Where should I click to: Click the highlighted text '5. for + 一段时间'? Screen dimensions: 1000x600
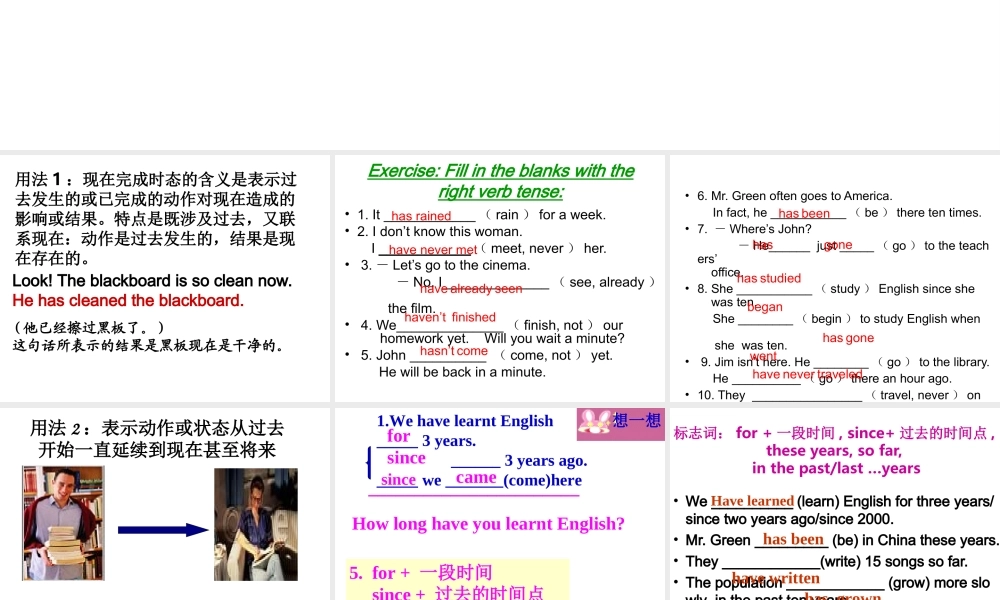point(420,573)
